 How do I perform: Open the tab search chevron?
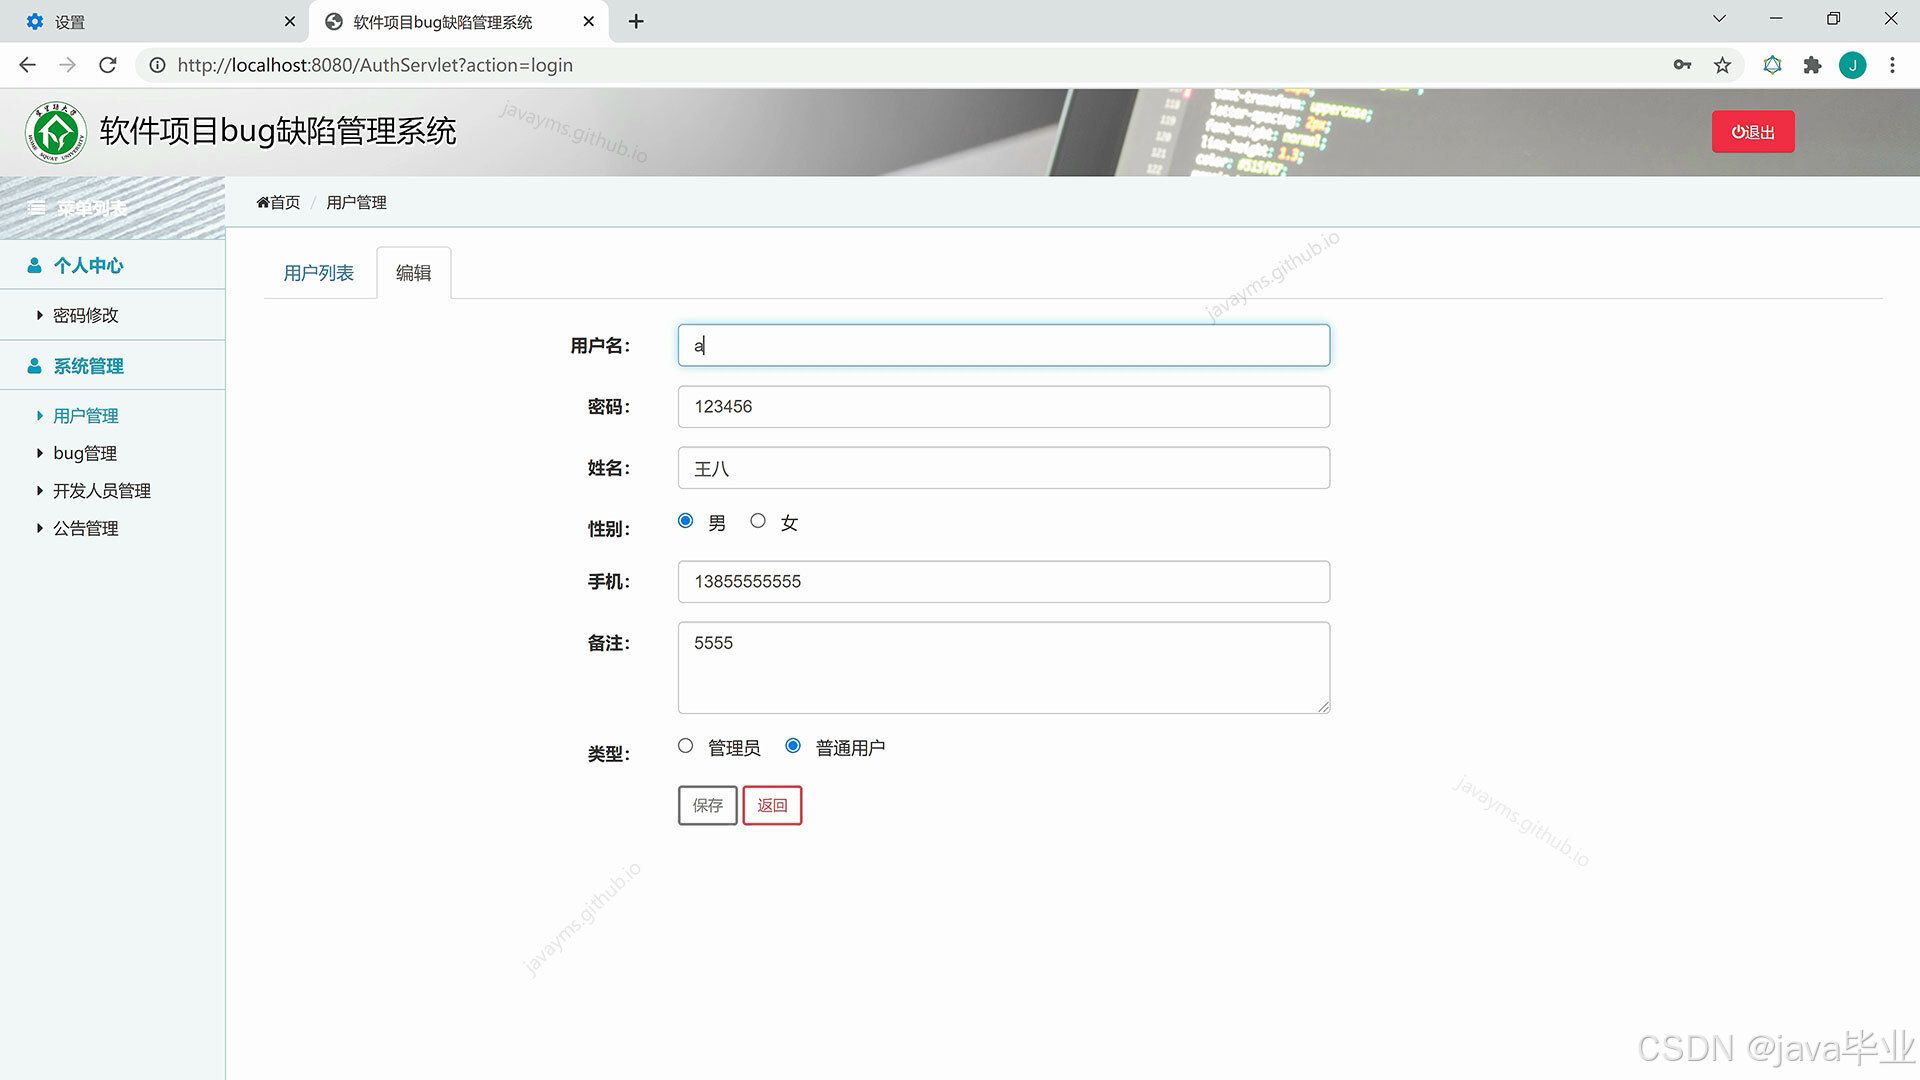click(1719, 19)
